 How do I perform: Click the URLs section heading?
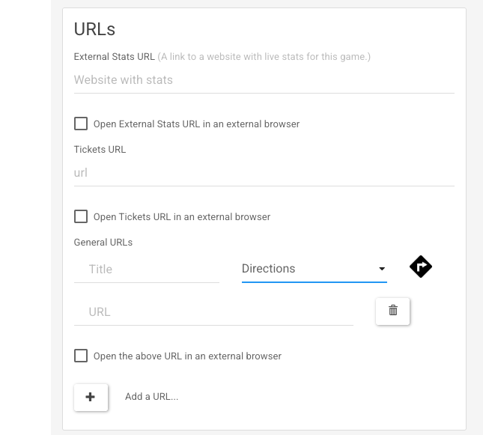click(x=95, y=29)
